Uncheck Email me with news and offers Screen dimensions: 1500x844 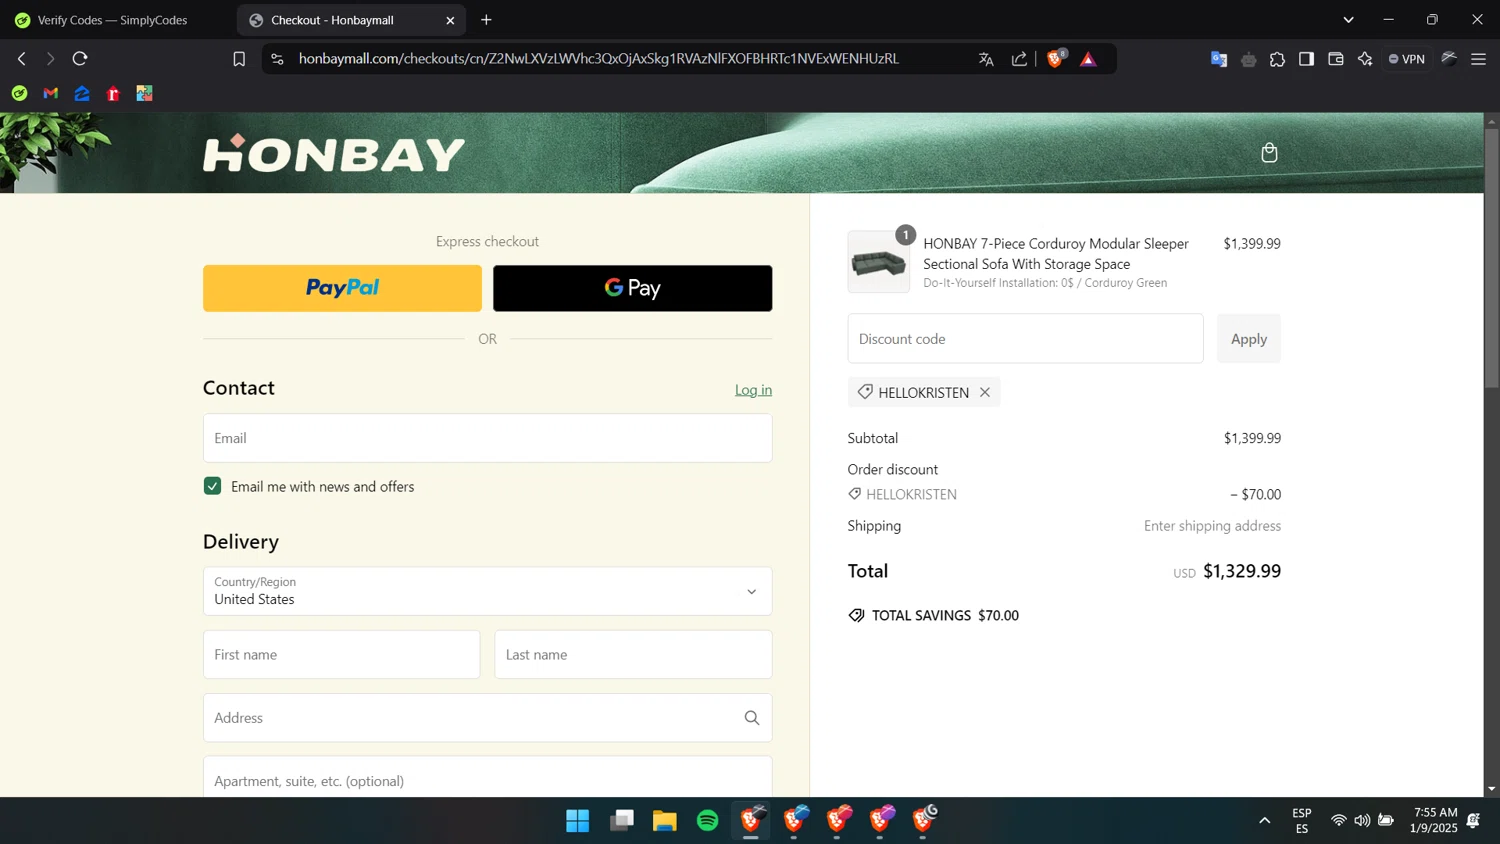(x=212, y=486)
